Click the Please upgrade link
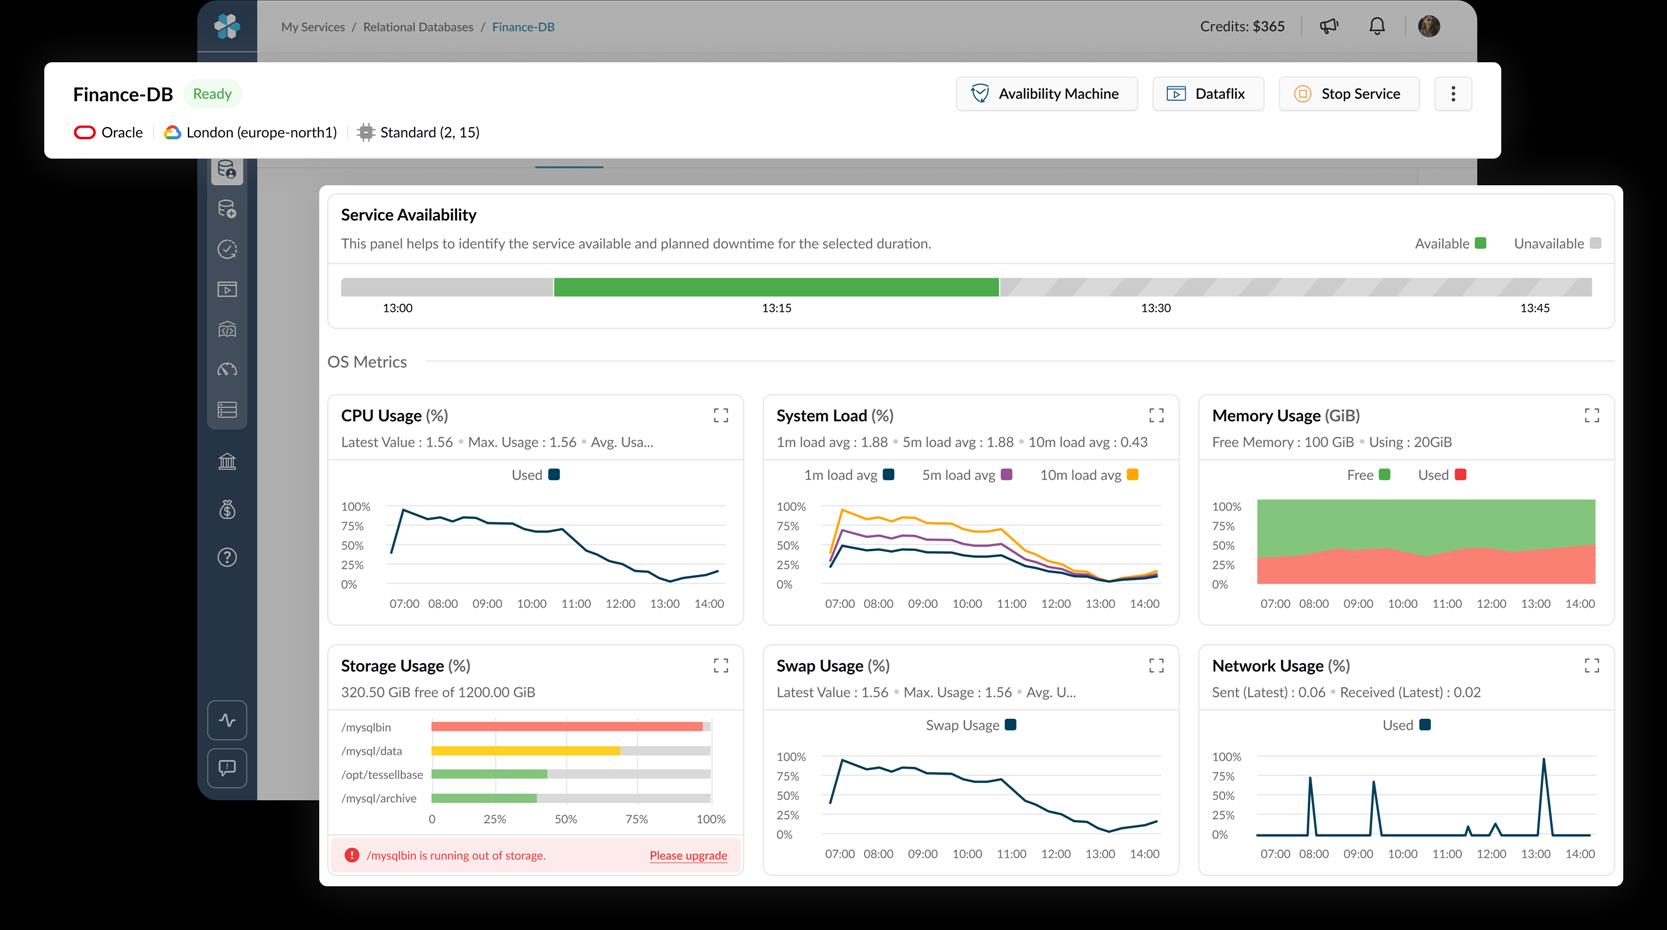 point(688,855)
